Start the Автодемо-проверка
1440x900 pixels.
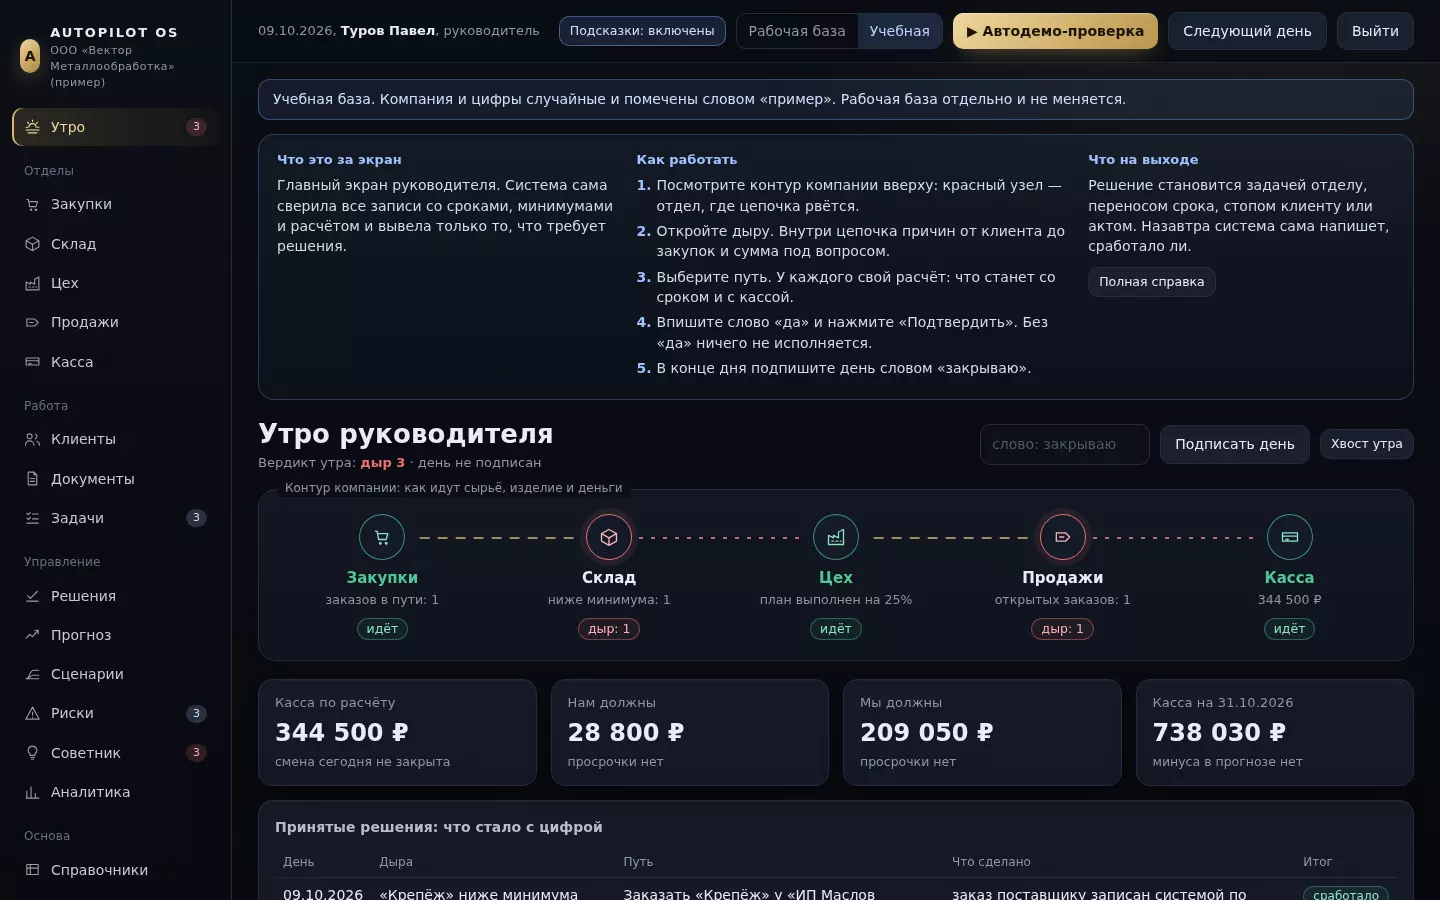tap(1055, 31)
